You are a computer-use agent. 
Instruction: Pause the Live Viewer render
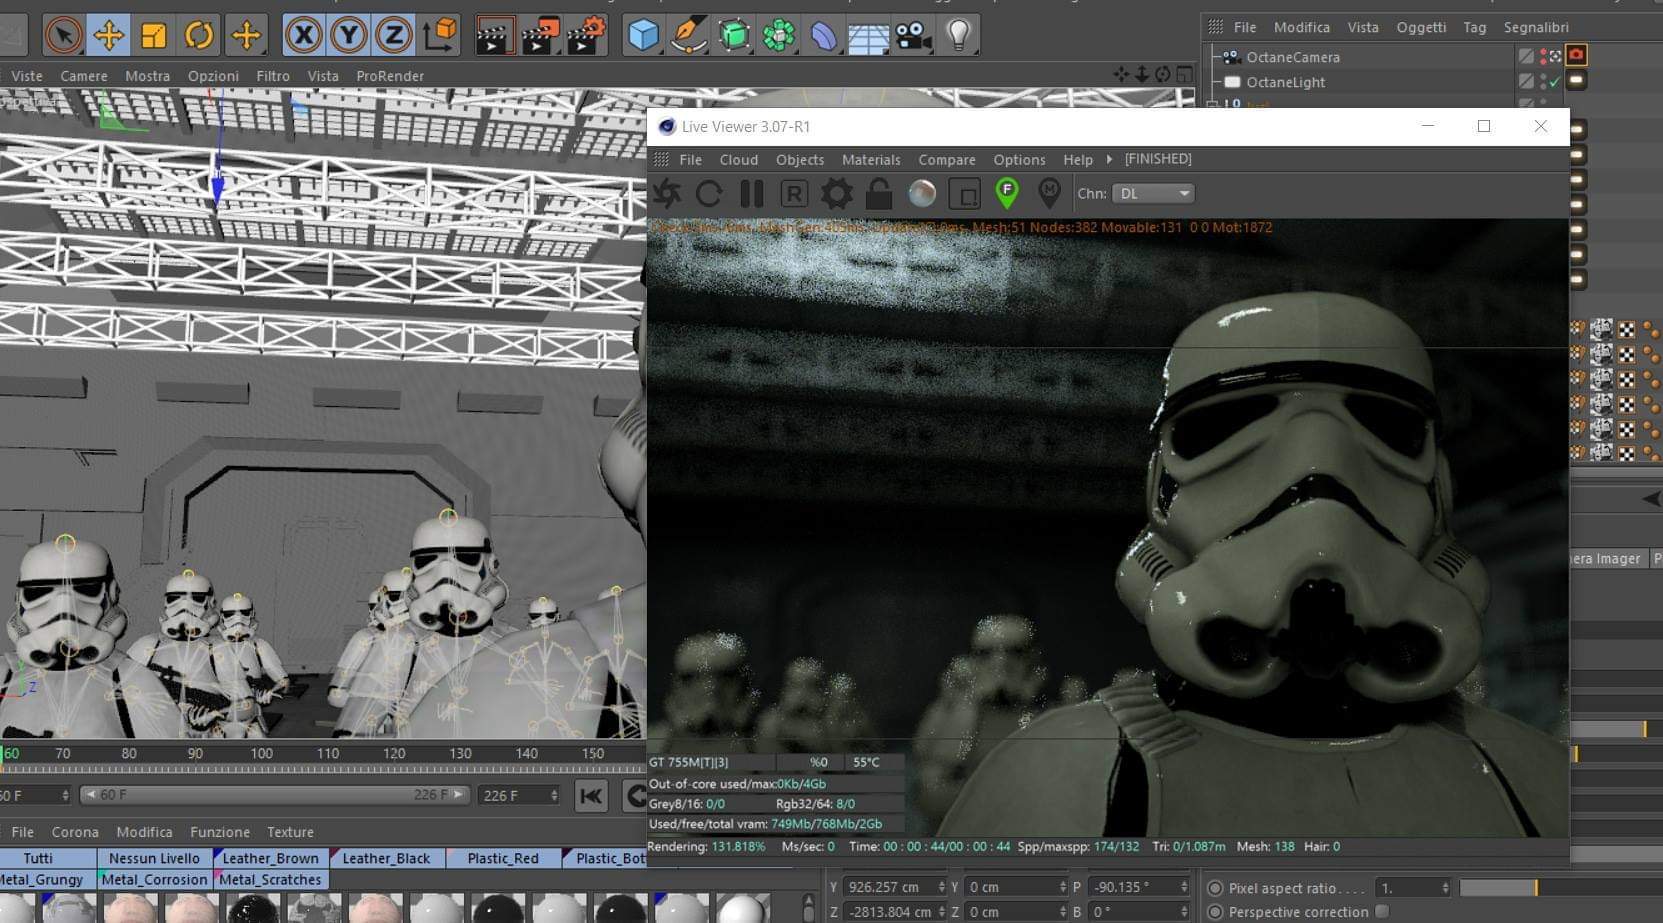pos(752,193)
